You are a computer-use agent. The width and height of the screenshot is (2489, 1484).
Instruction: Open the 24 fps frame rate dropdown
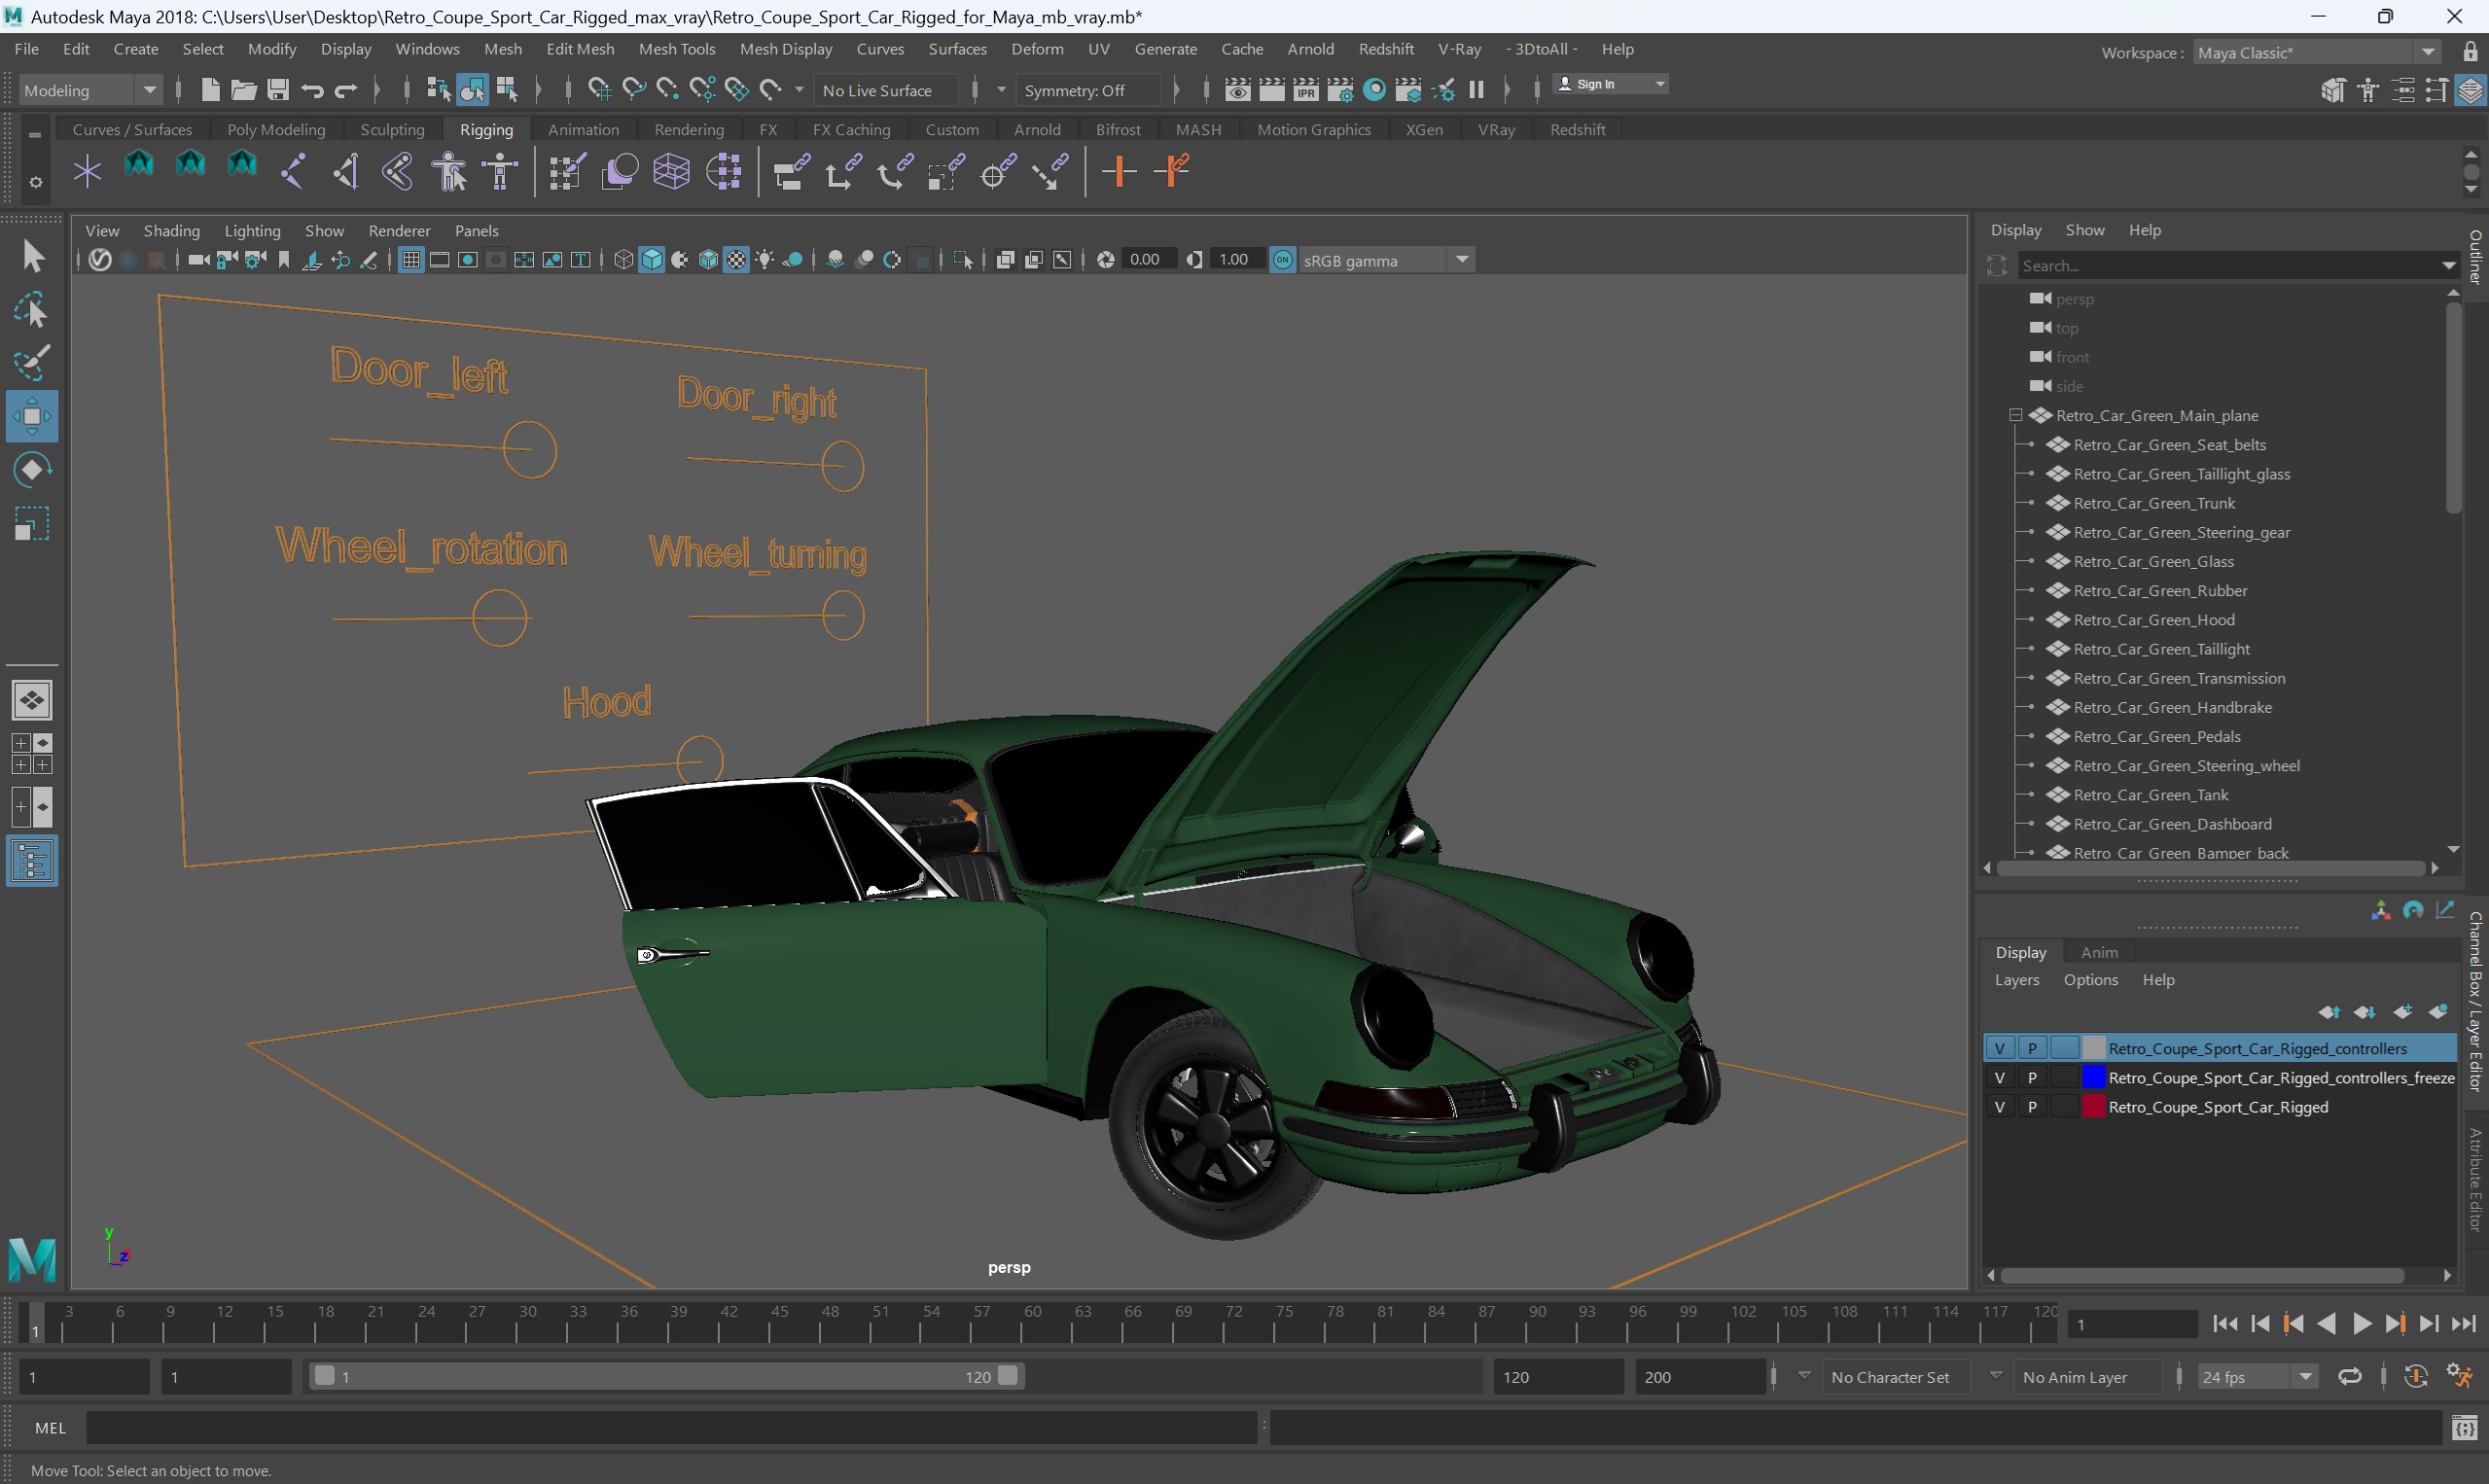[x=2257, y=1377]
